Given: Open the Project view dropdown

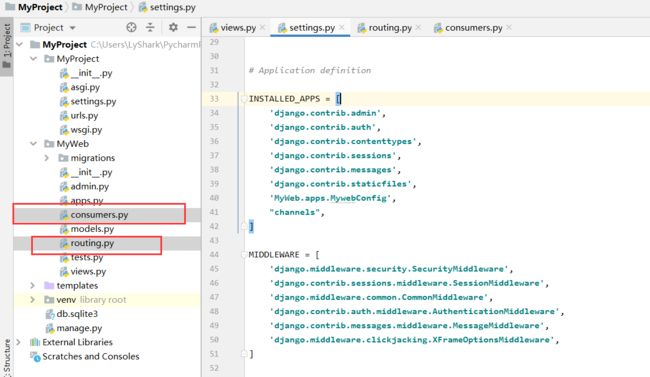Looking at the screenshot, I should click(x=73, y=28).
